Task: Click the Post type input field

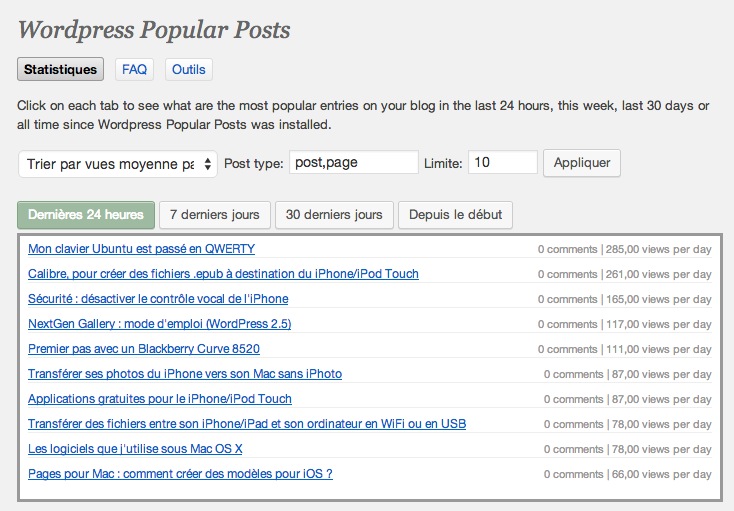Action: [353, 163]
